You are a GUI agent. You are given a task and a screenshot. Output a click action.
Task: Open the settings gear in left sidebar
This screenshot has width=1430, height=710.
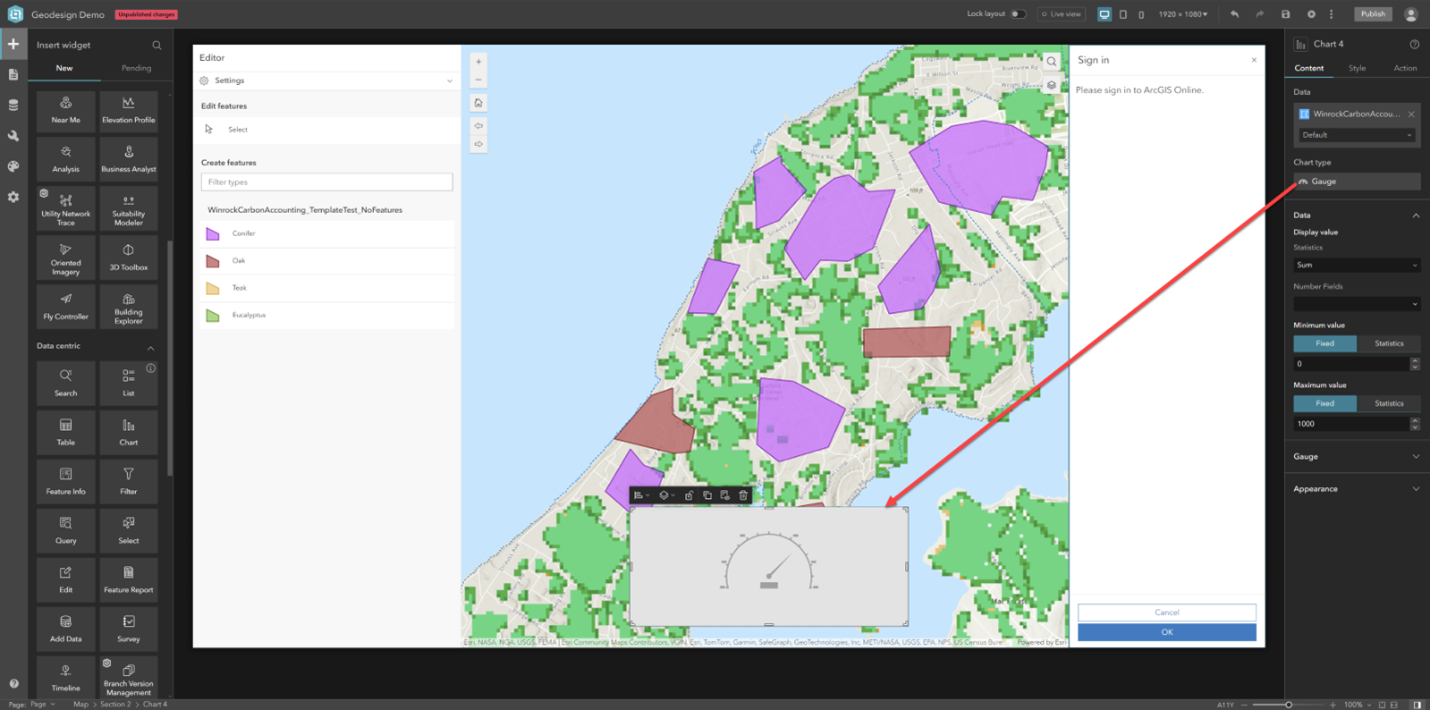point(13,197)
